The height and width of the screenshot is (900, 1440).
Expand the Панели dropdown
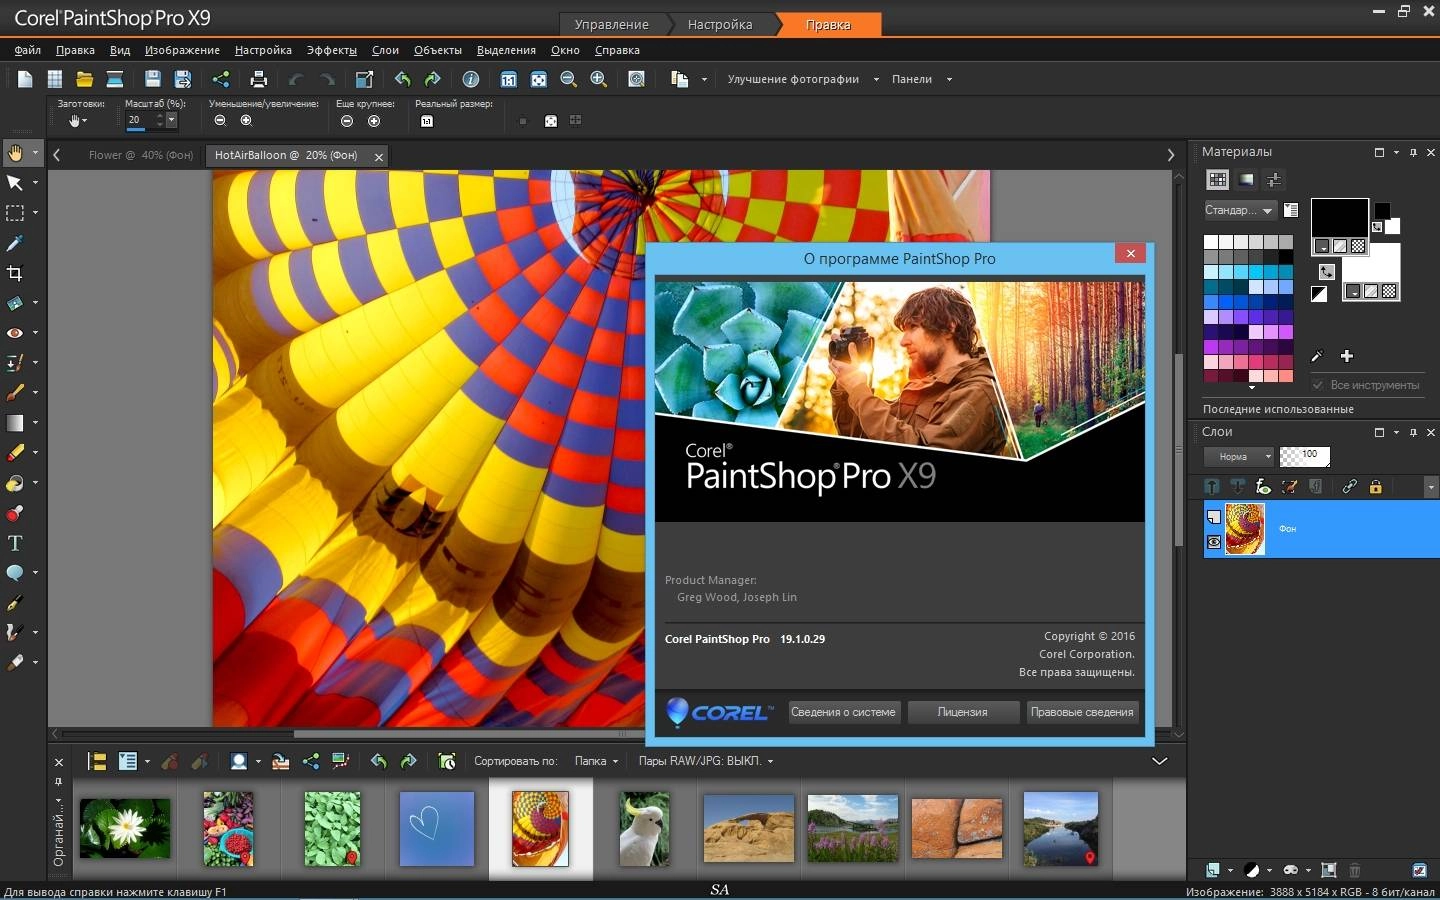click(949, 79)
